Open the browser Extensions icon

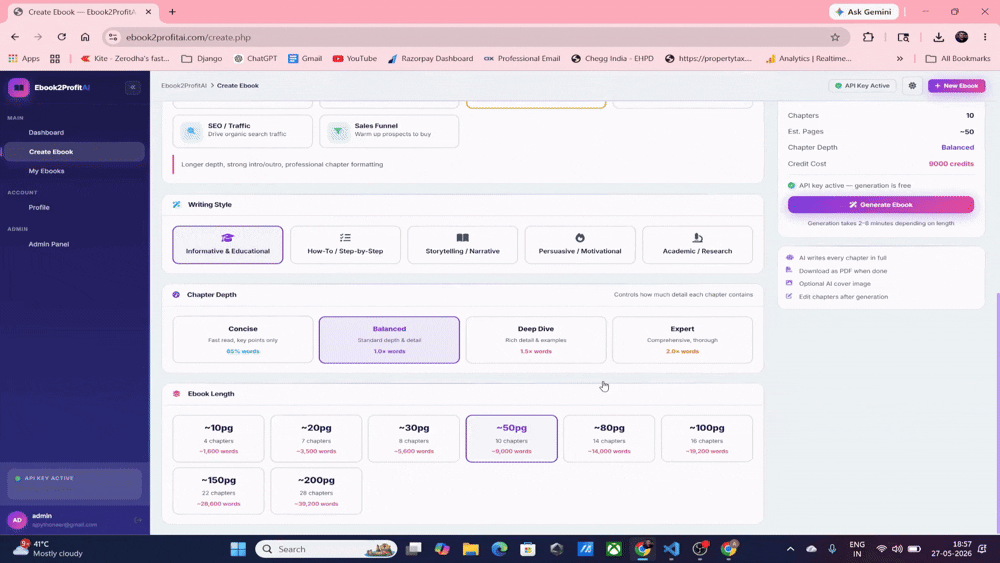pyautogui.click(x=868, y=37)
